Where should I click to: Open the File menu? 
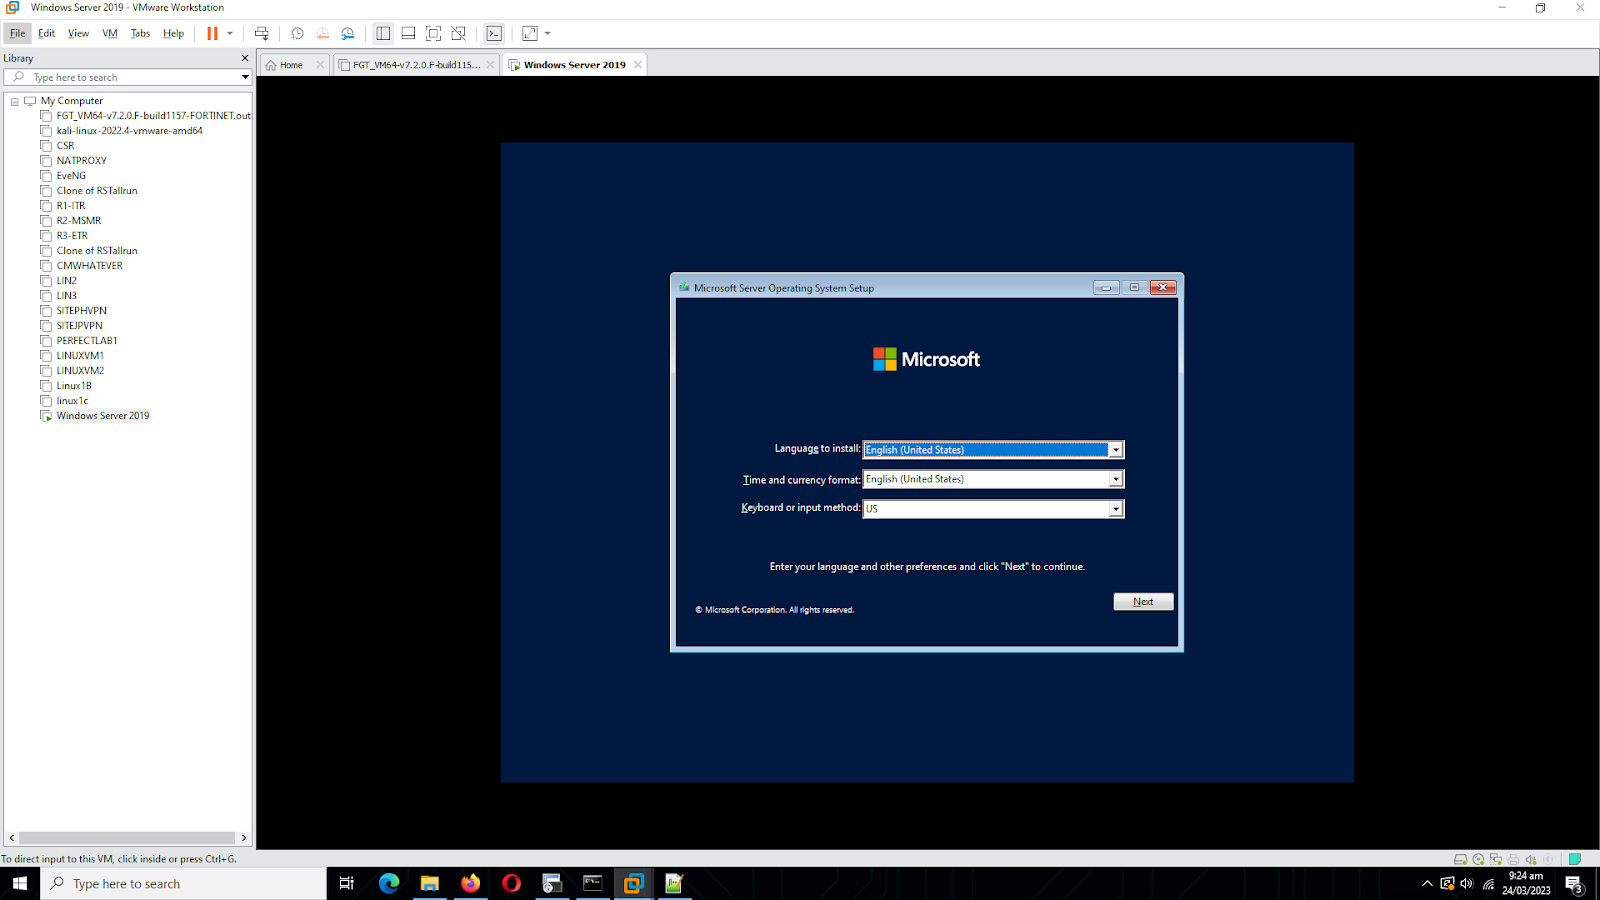18,33
